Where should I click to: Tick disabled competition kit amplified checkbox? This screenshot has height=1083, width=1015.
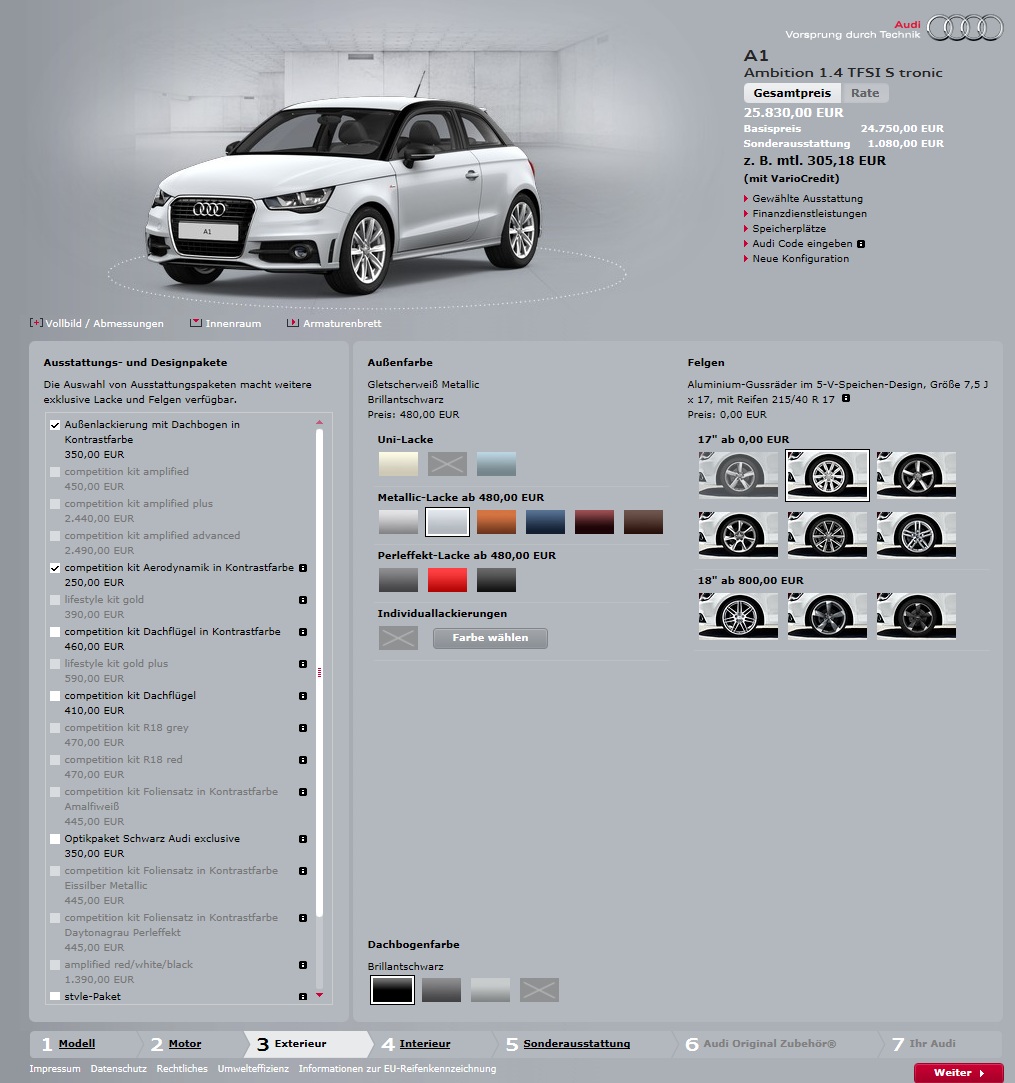(x=55, y=472)
